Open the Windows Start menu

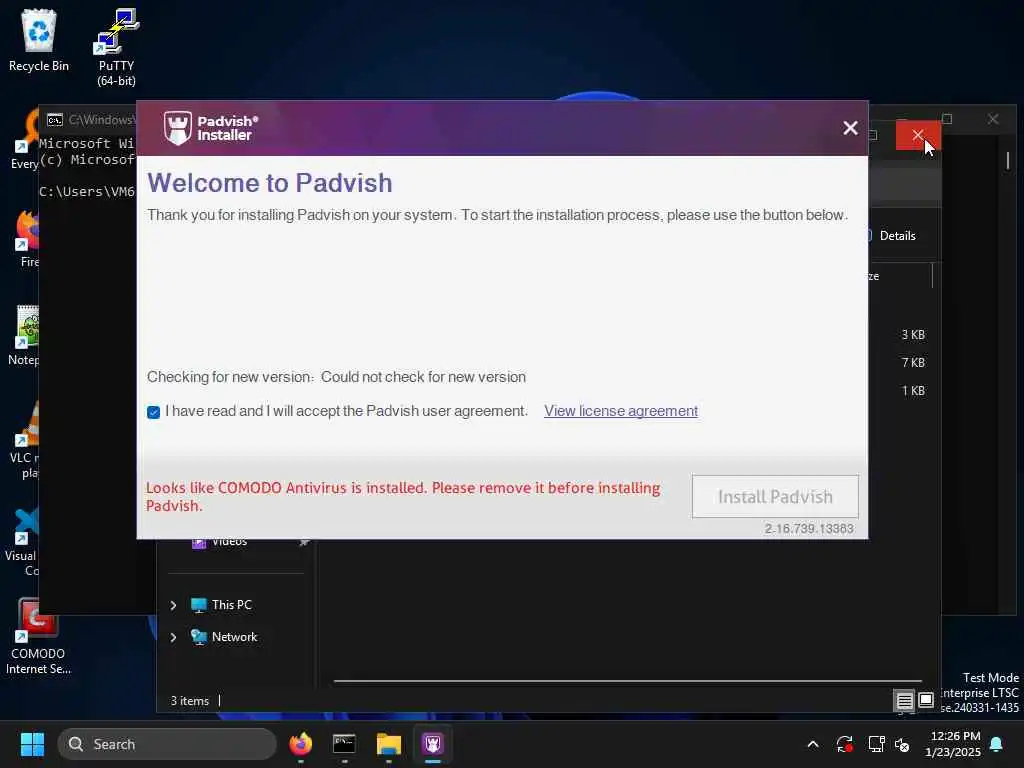(x=32, y=744)
